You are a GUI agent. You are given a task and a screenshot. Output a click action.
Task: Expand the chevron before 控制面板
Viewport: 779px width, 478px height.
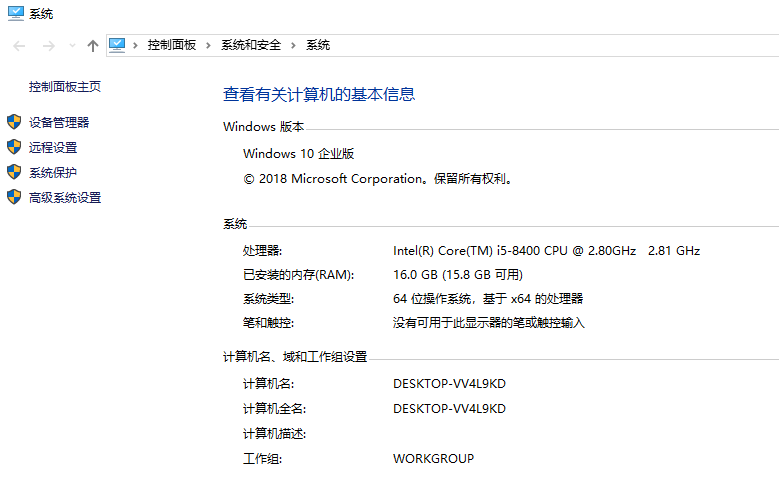coord(135,46)
